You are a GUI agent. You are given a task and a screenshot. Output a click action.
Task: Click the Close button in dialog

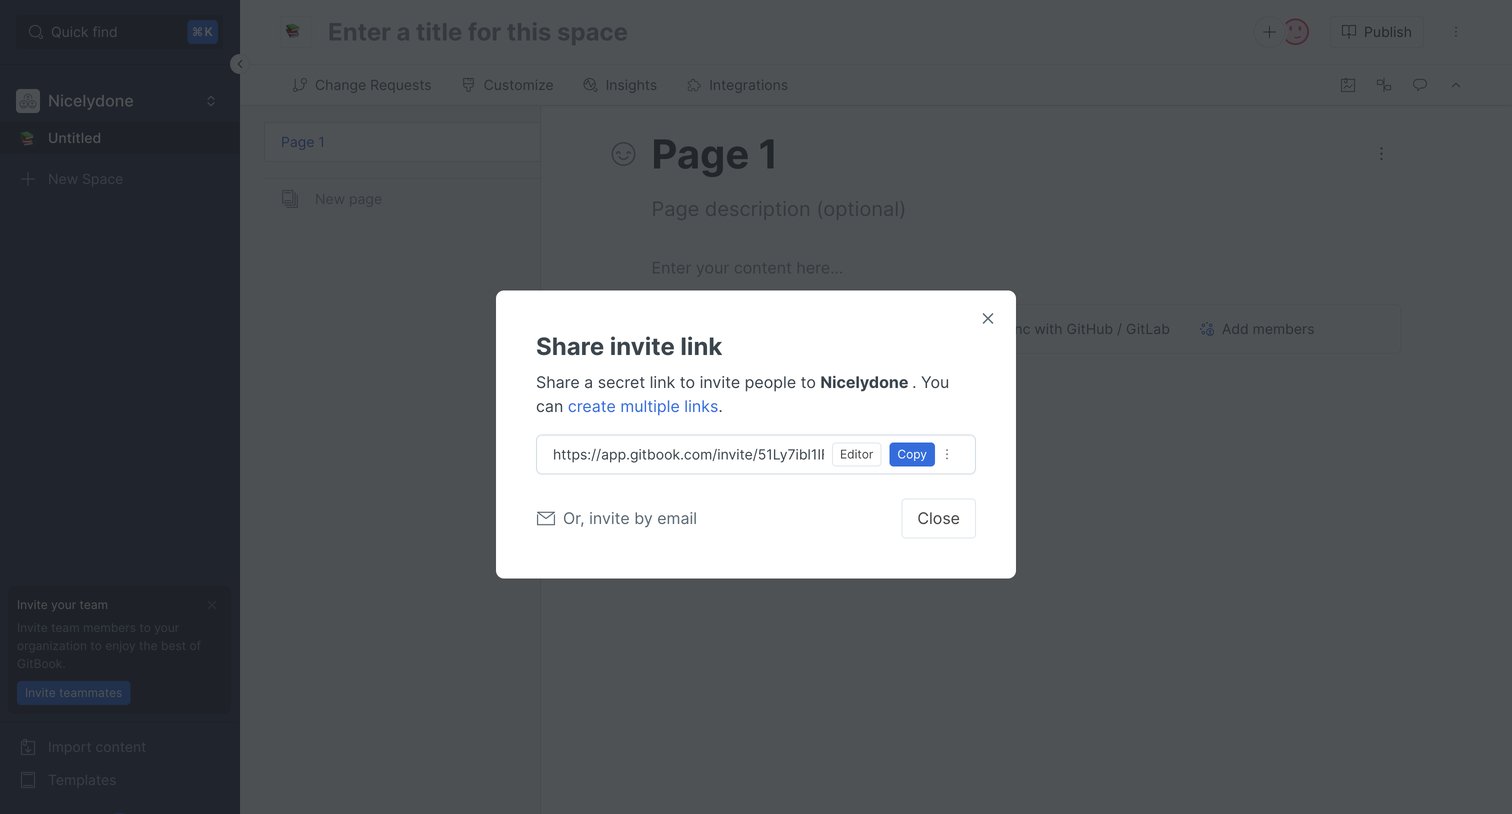tap(938, 518)
